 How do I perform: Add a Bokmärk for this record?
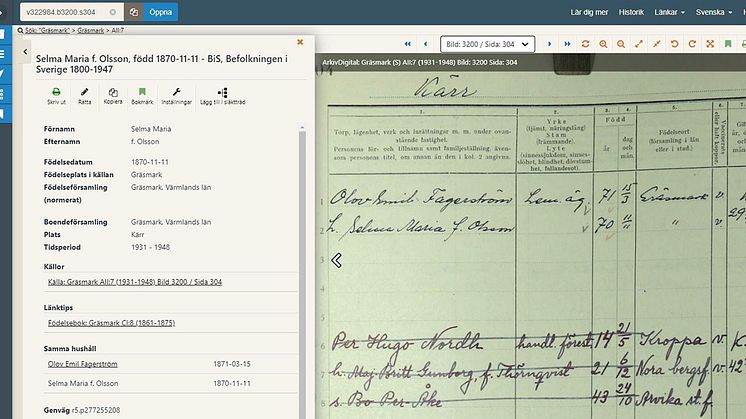(142, 96)
